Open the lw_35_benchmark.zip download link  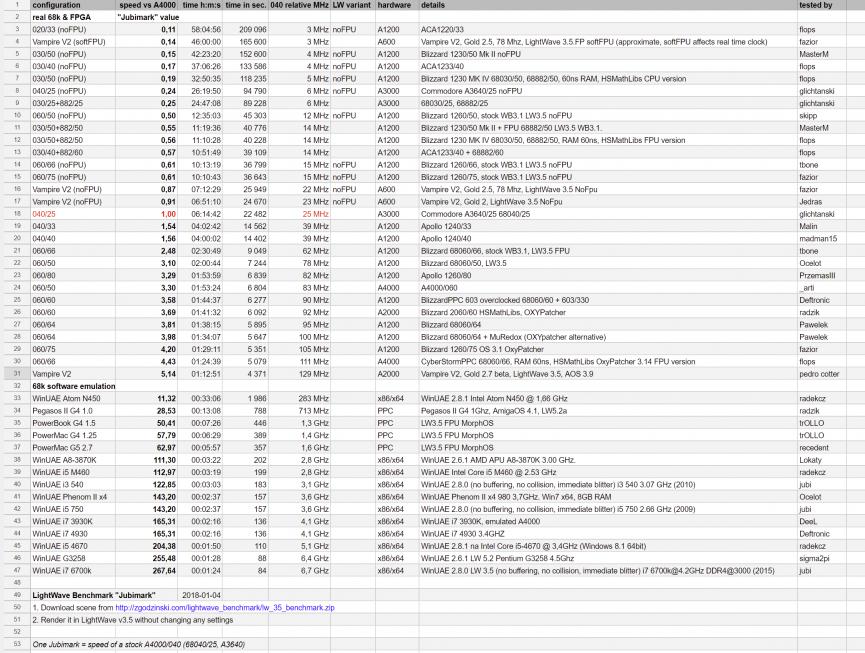(x=225, y=607)
